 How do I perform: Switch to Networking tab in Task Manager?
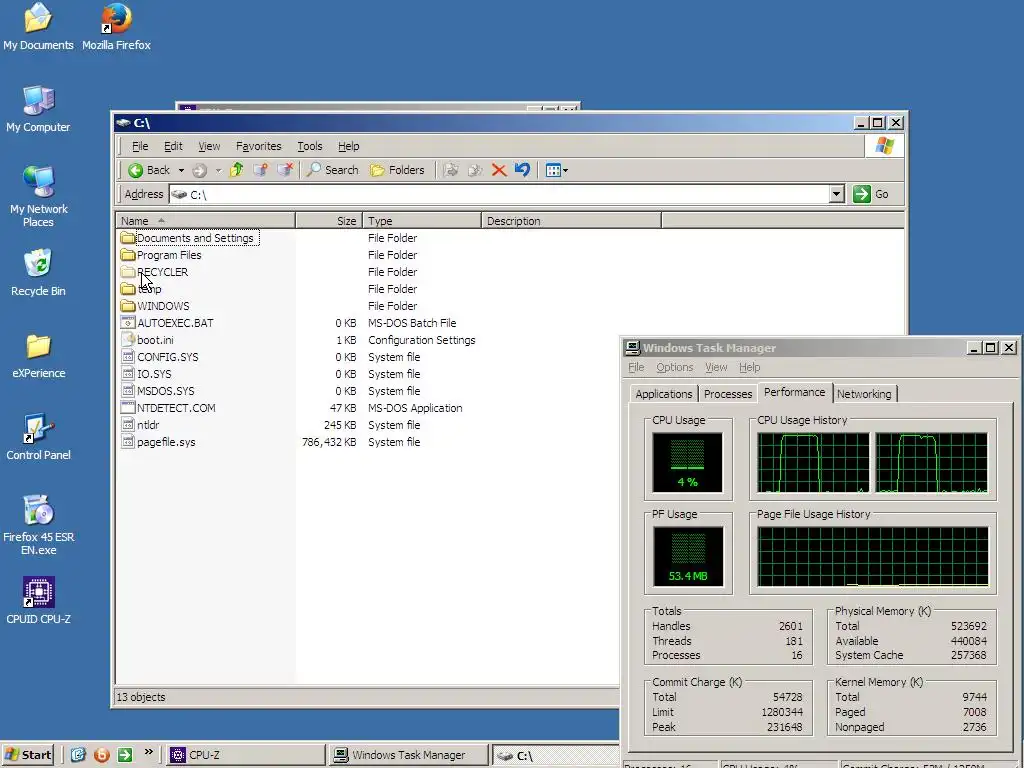point(864,394)
